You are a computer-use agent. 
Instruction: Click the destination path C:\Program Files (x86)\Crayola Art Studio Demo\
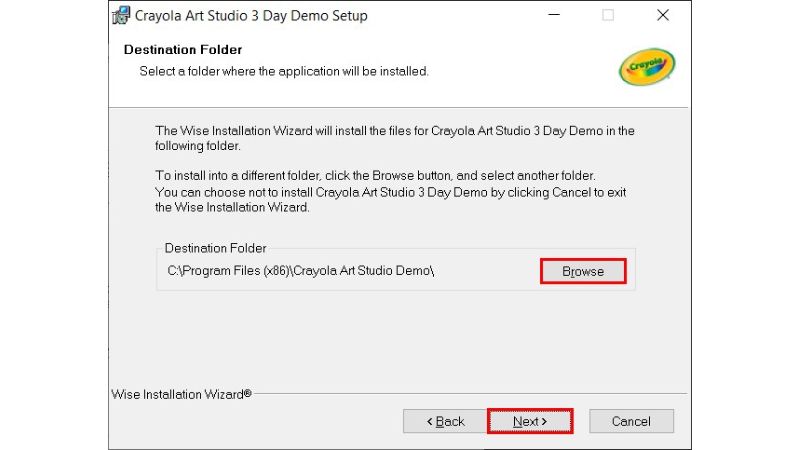[x=300, y=271]
